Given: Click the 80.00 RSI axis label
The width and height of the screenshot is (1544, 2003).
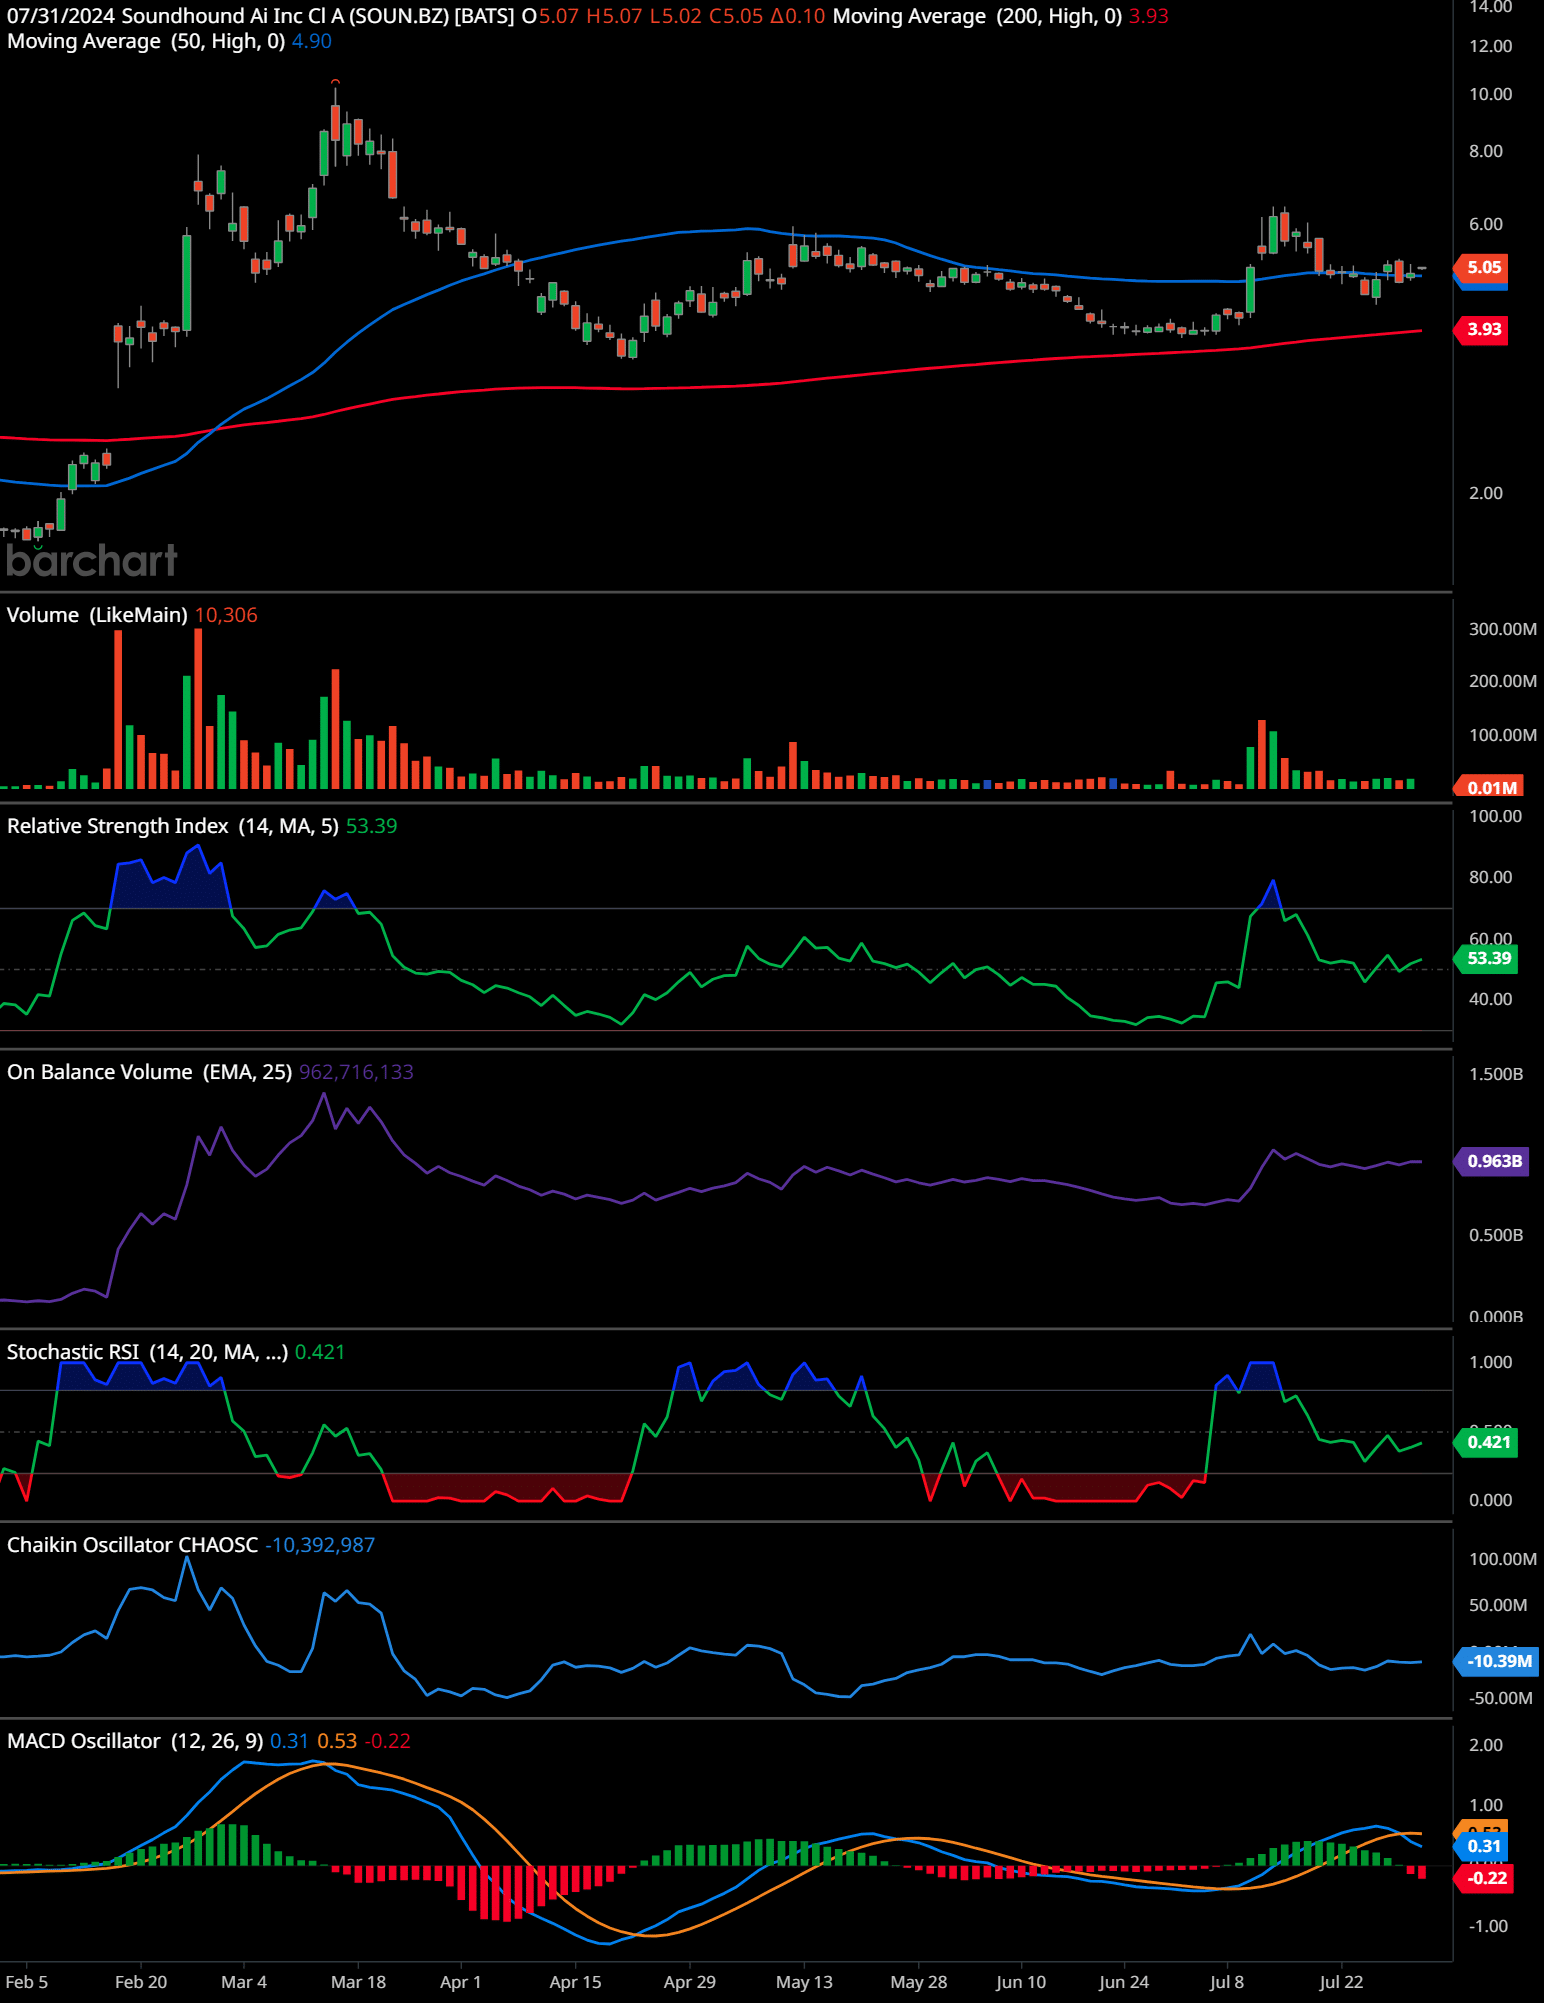Looking at the screenshot, I should 1490,877.
